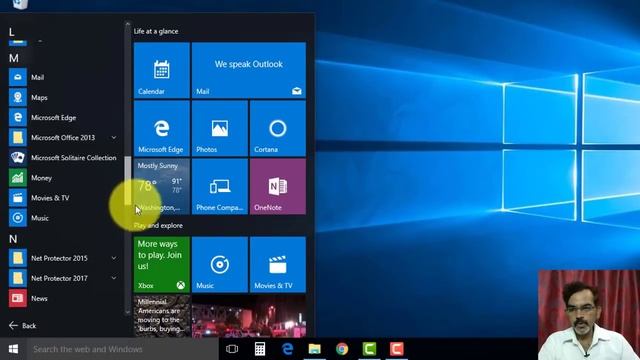The image size is (640, 360).
Task: Open Music icon in app list
Action: [x=18, y=218]
